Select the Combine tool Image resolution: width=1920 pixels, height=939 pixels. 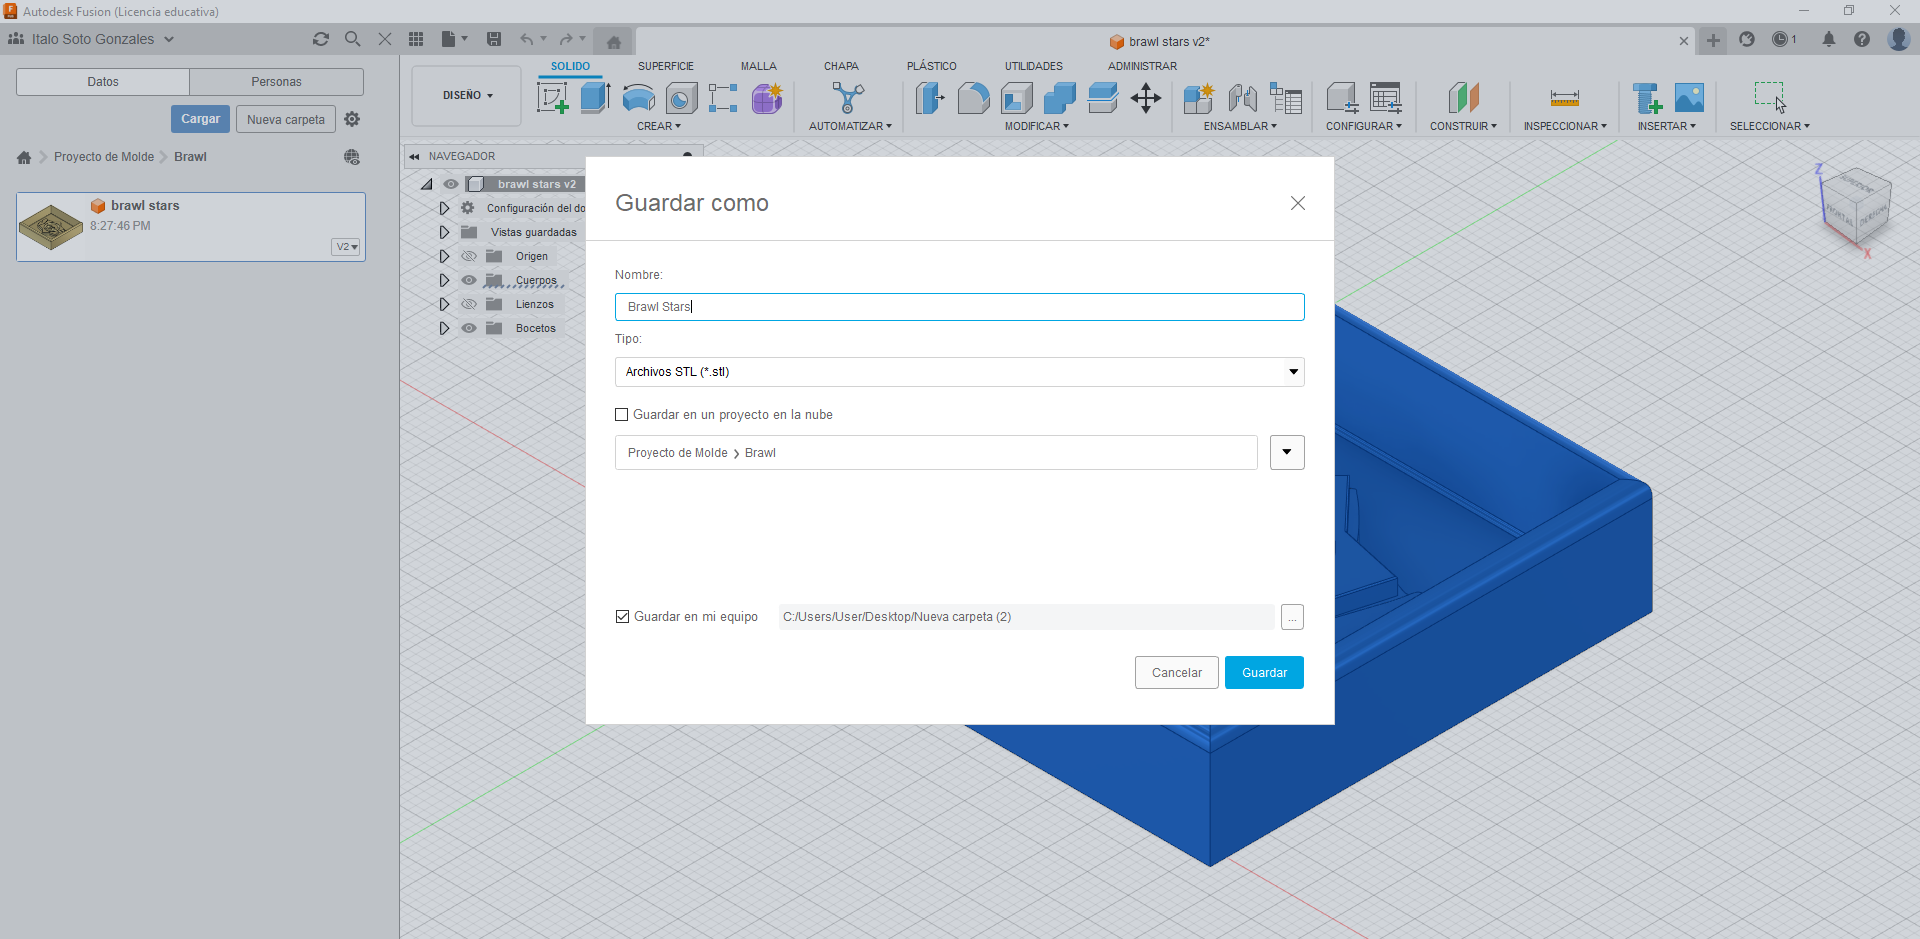point(1059,98)
